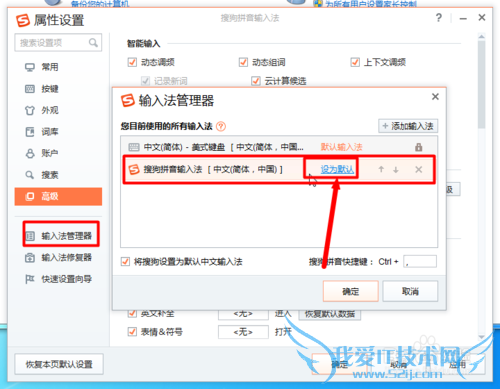This screenshot has width=500, height=389.
Task: Click the shirt icon beside 外观
Action: [x=30, y=110]
